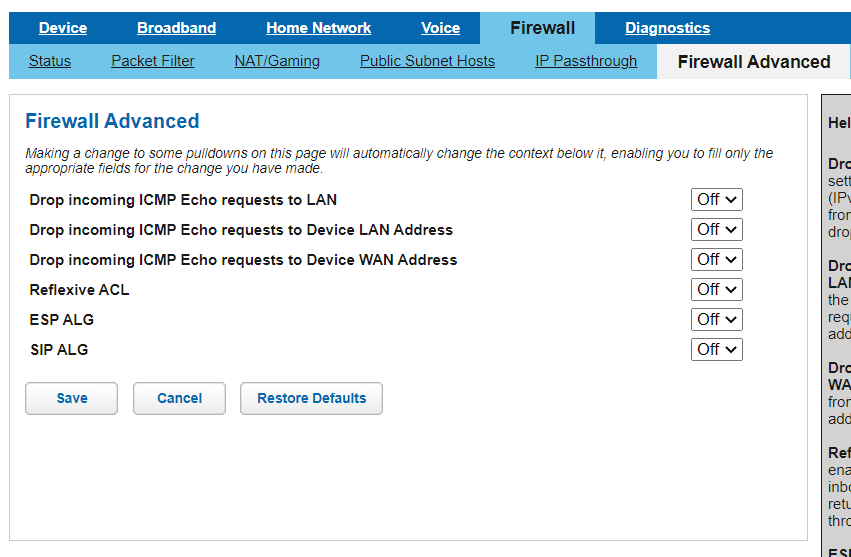Expand Device LAN Address ICMP drop dropdown
Image resolution: width=851 pixels, height=557 pixels.
coord(716,230)
